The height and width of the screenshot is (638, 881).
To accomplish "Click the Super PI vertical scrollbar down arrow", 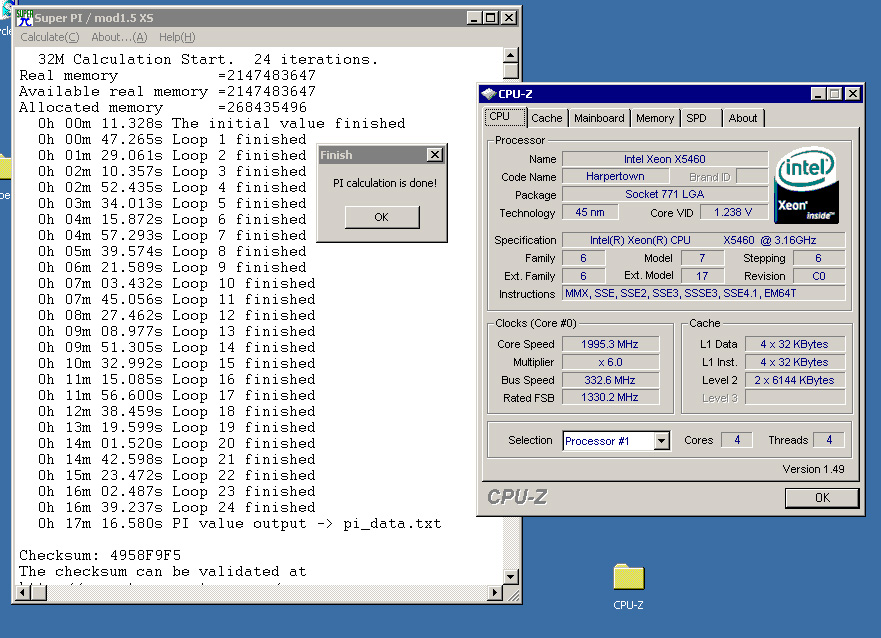I will coord(510,576).
